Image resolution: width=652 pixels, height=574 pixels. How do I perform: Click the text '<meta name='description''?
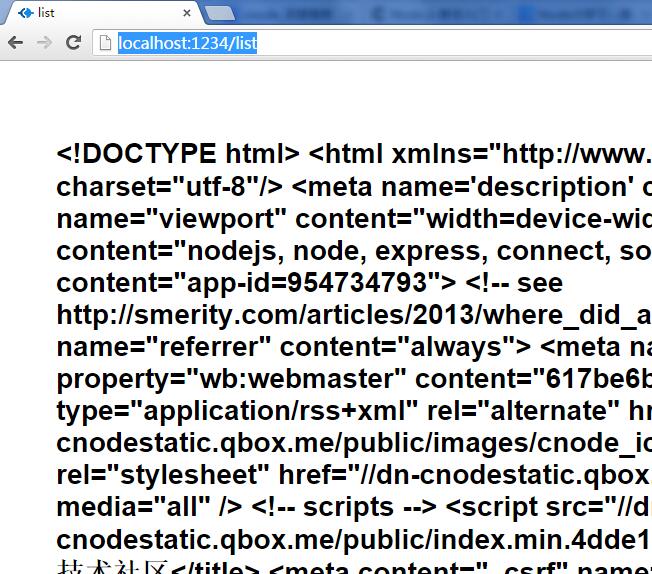point(463,187)
